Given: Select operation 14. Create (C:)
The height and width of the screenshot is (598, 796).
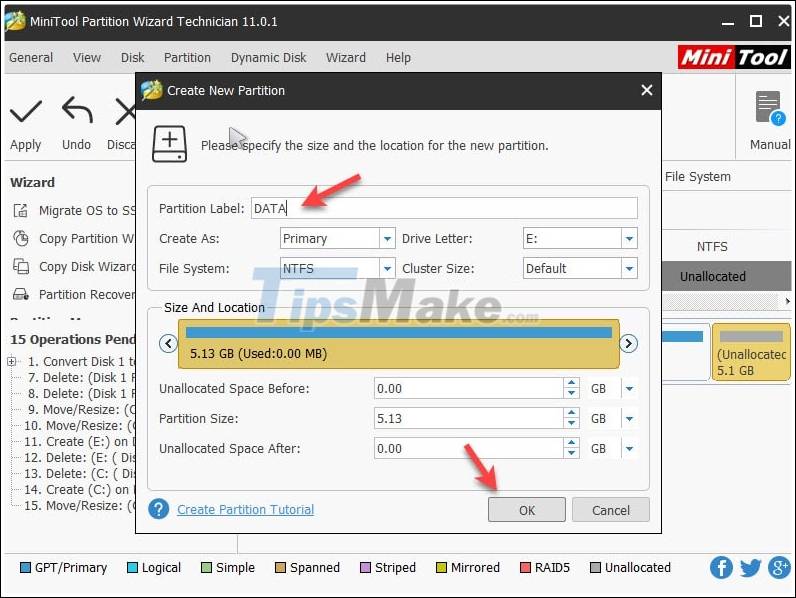Looking at the screenshot, I should 80,489.
